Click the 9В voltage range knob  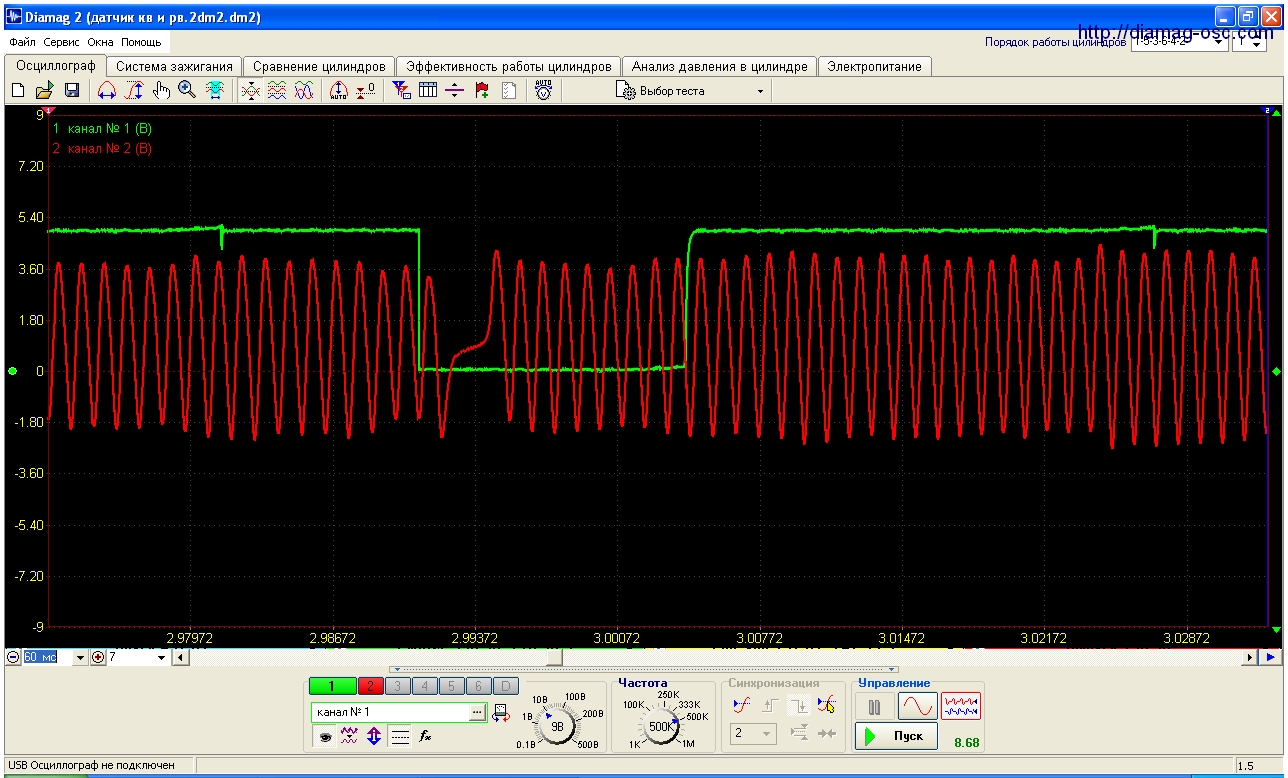click(558, 726)
